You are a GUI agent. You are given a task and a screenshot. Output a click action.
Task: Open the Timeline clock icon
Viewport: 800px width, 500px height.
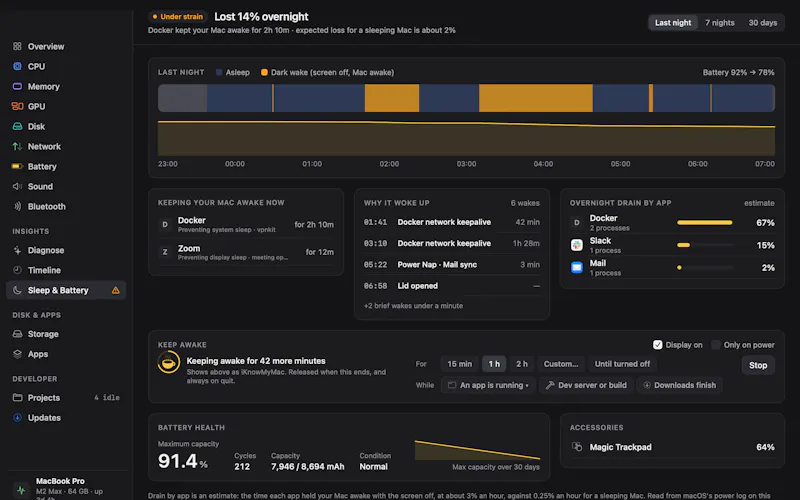click(x=17, y=270)
